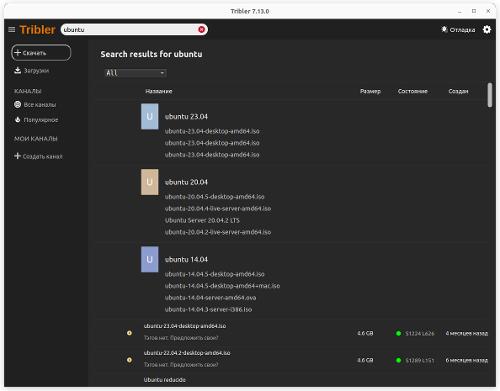The image size is (500, 391).
Task: Click the 6 месяцев назад creation date
Action: pyautogui.click(x=467, y=360)
